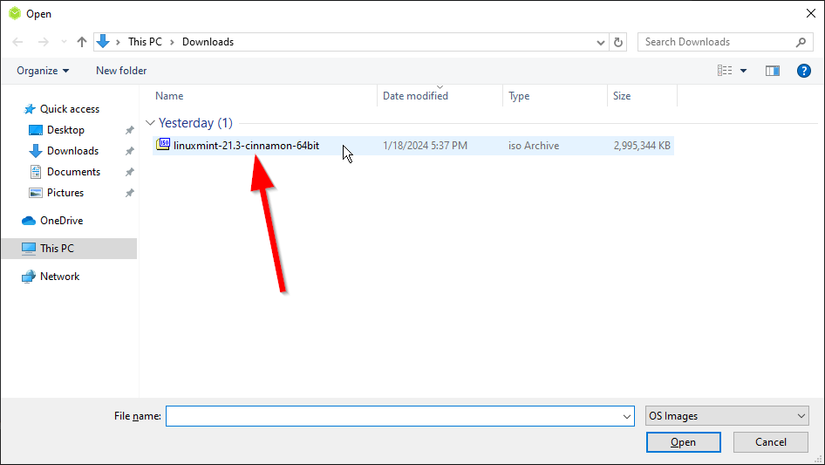Click the Open button
This screenshot has width=825, height=465.
pos(683,442)
